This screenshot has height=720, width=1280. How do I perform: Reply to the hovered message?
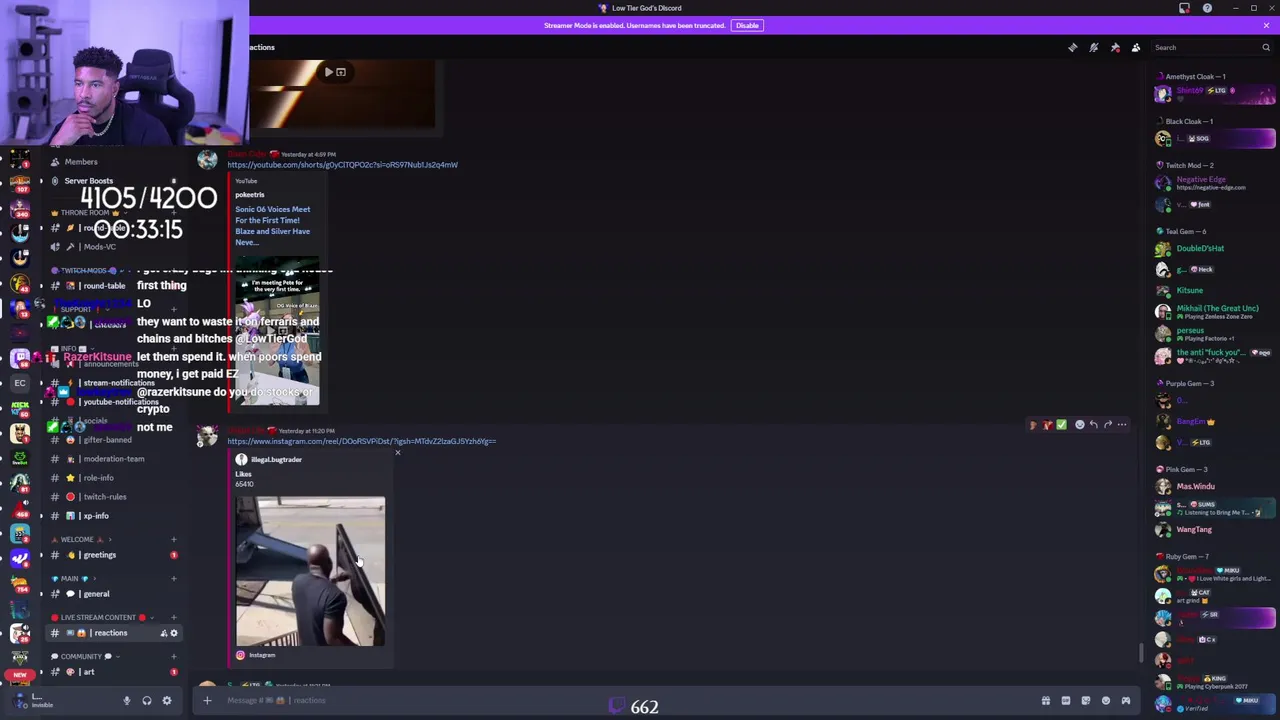click(1093, 425)
